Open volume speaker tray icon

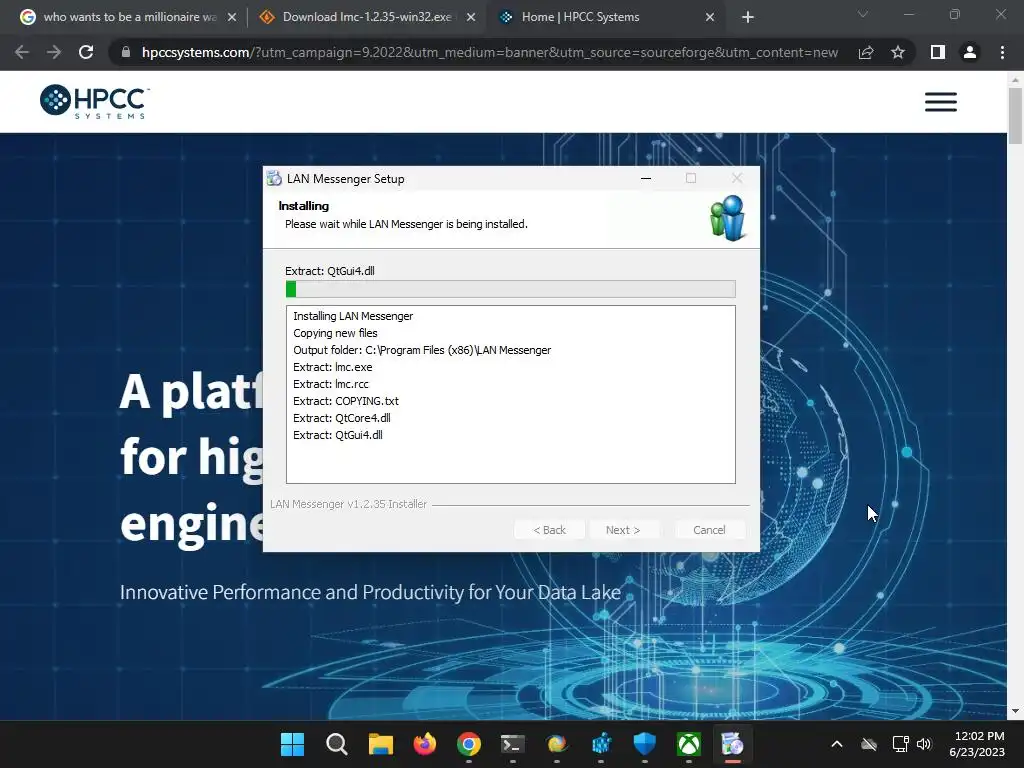point(923,744)
